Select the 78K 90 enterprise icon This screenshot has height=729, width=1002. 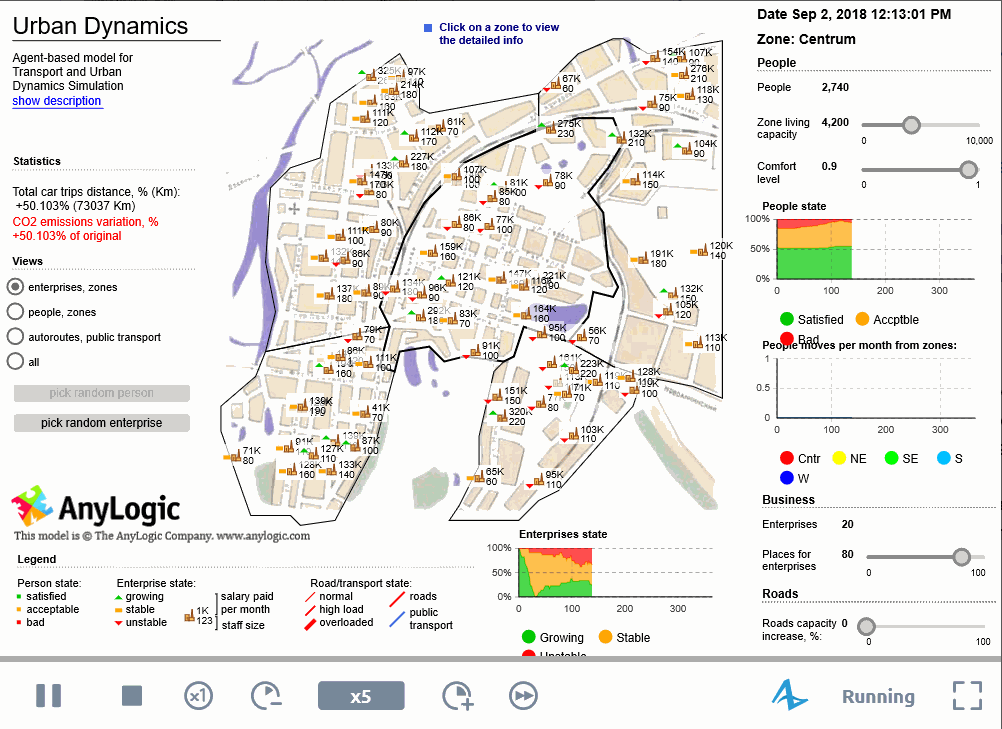click(548, 180)
